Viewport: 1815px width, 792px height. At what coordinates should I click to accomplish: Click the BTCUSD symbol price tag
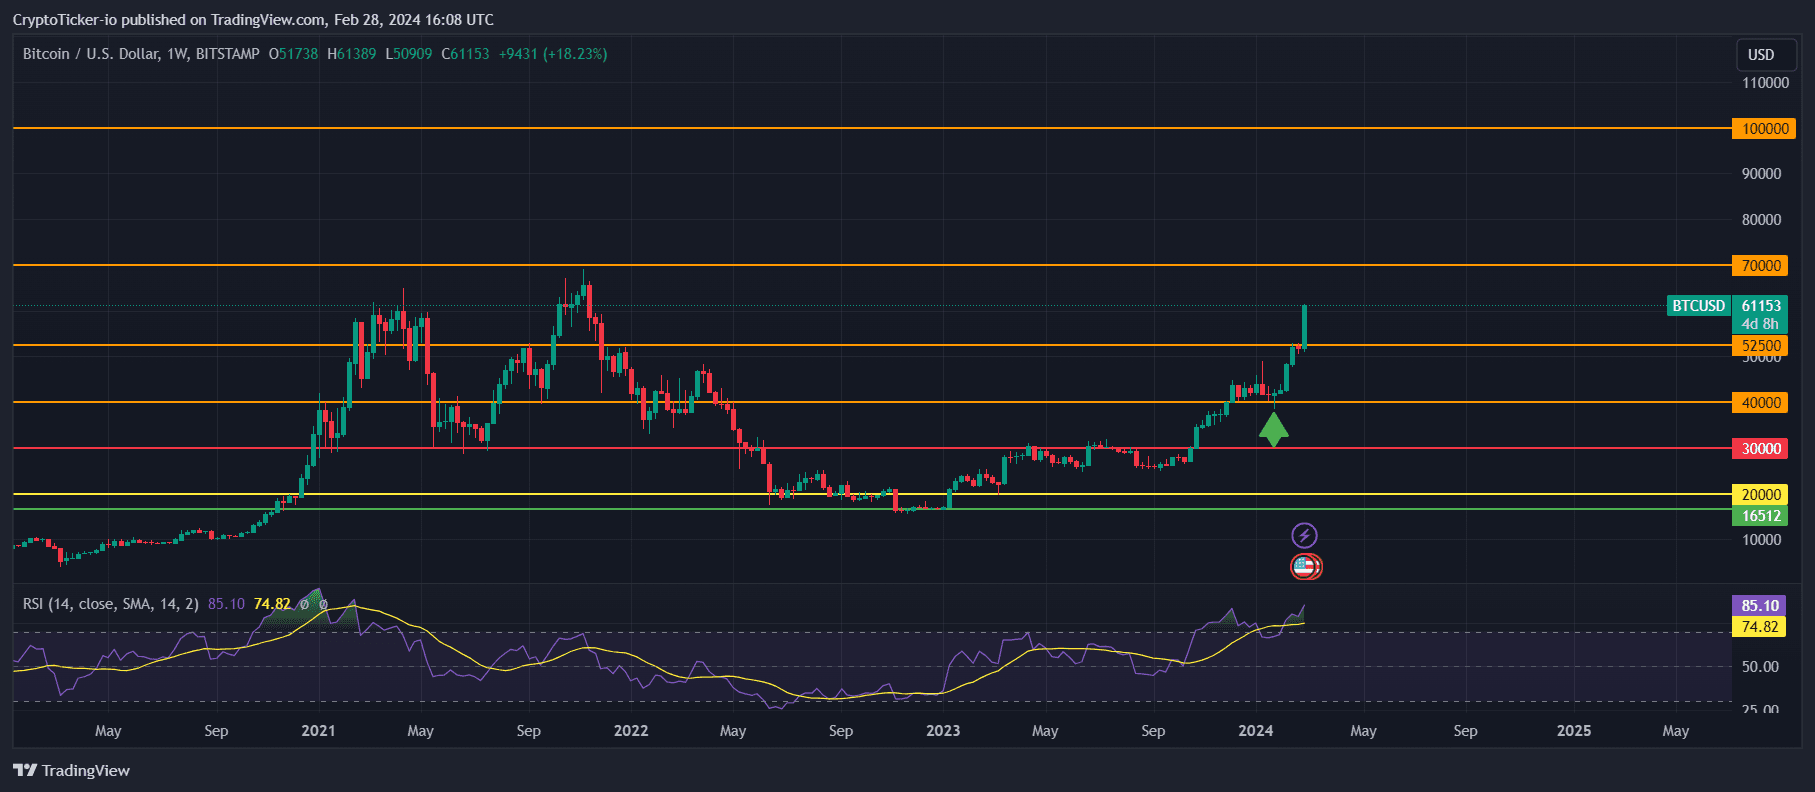1698,306
